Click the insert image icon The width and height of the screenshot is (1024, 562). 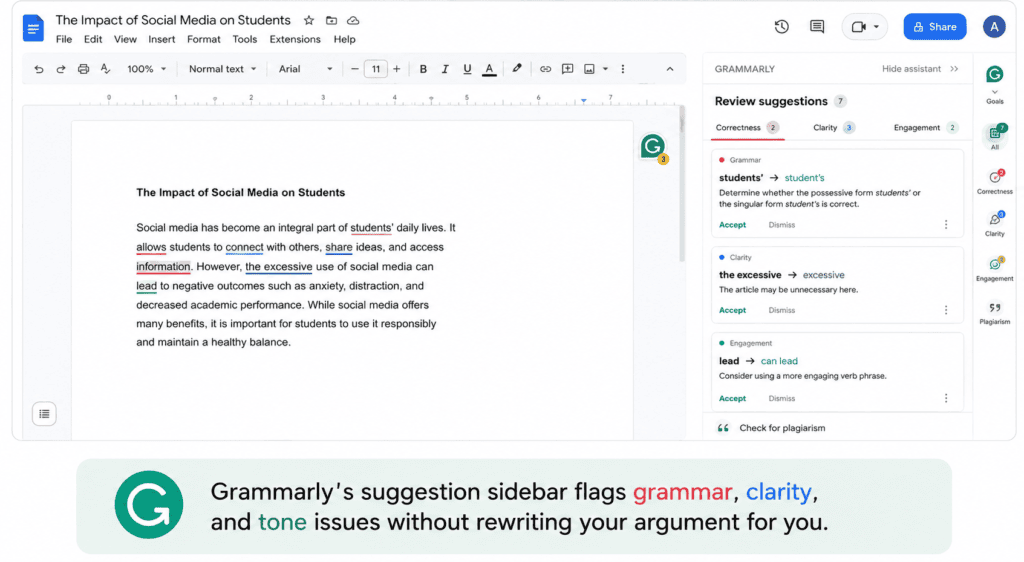coord(589,69)
